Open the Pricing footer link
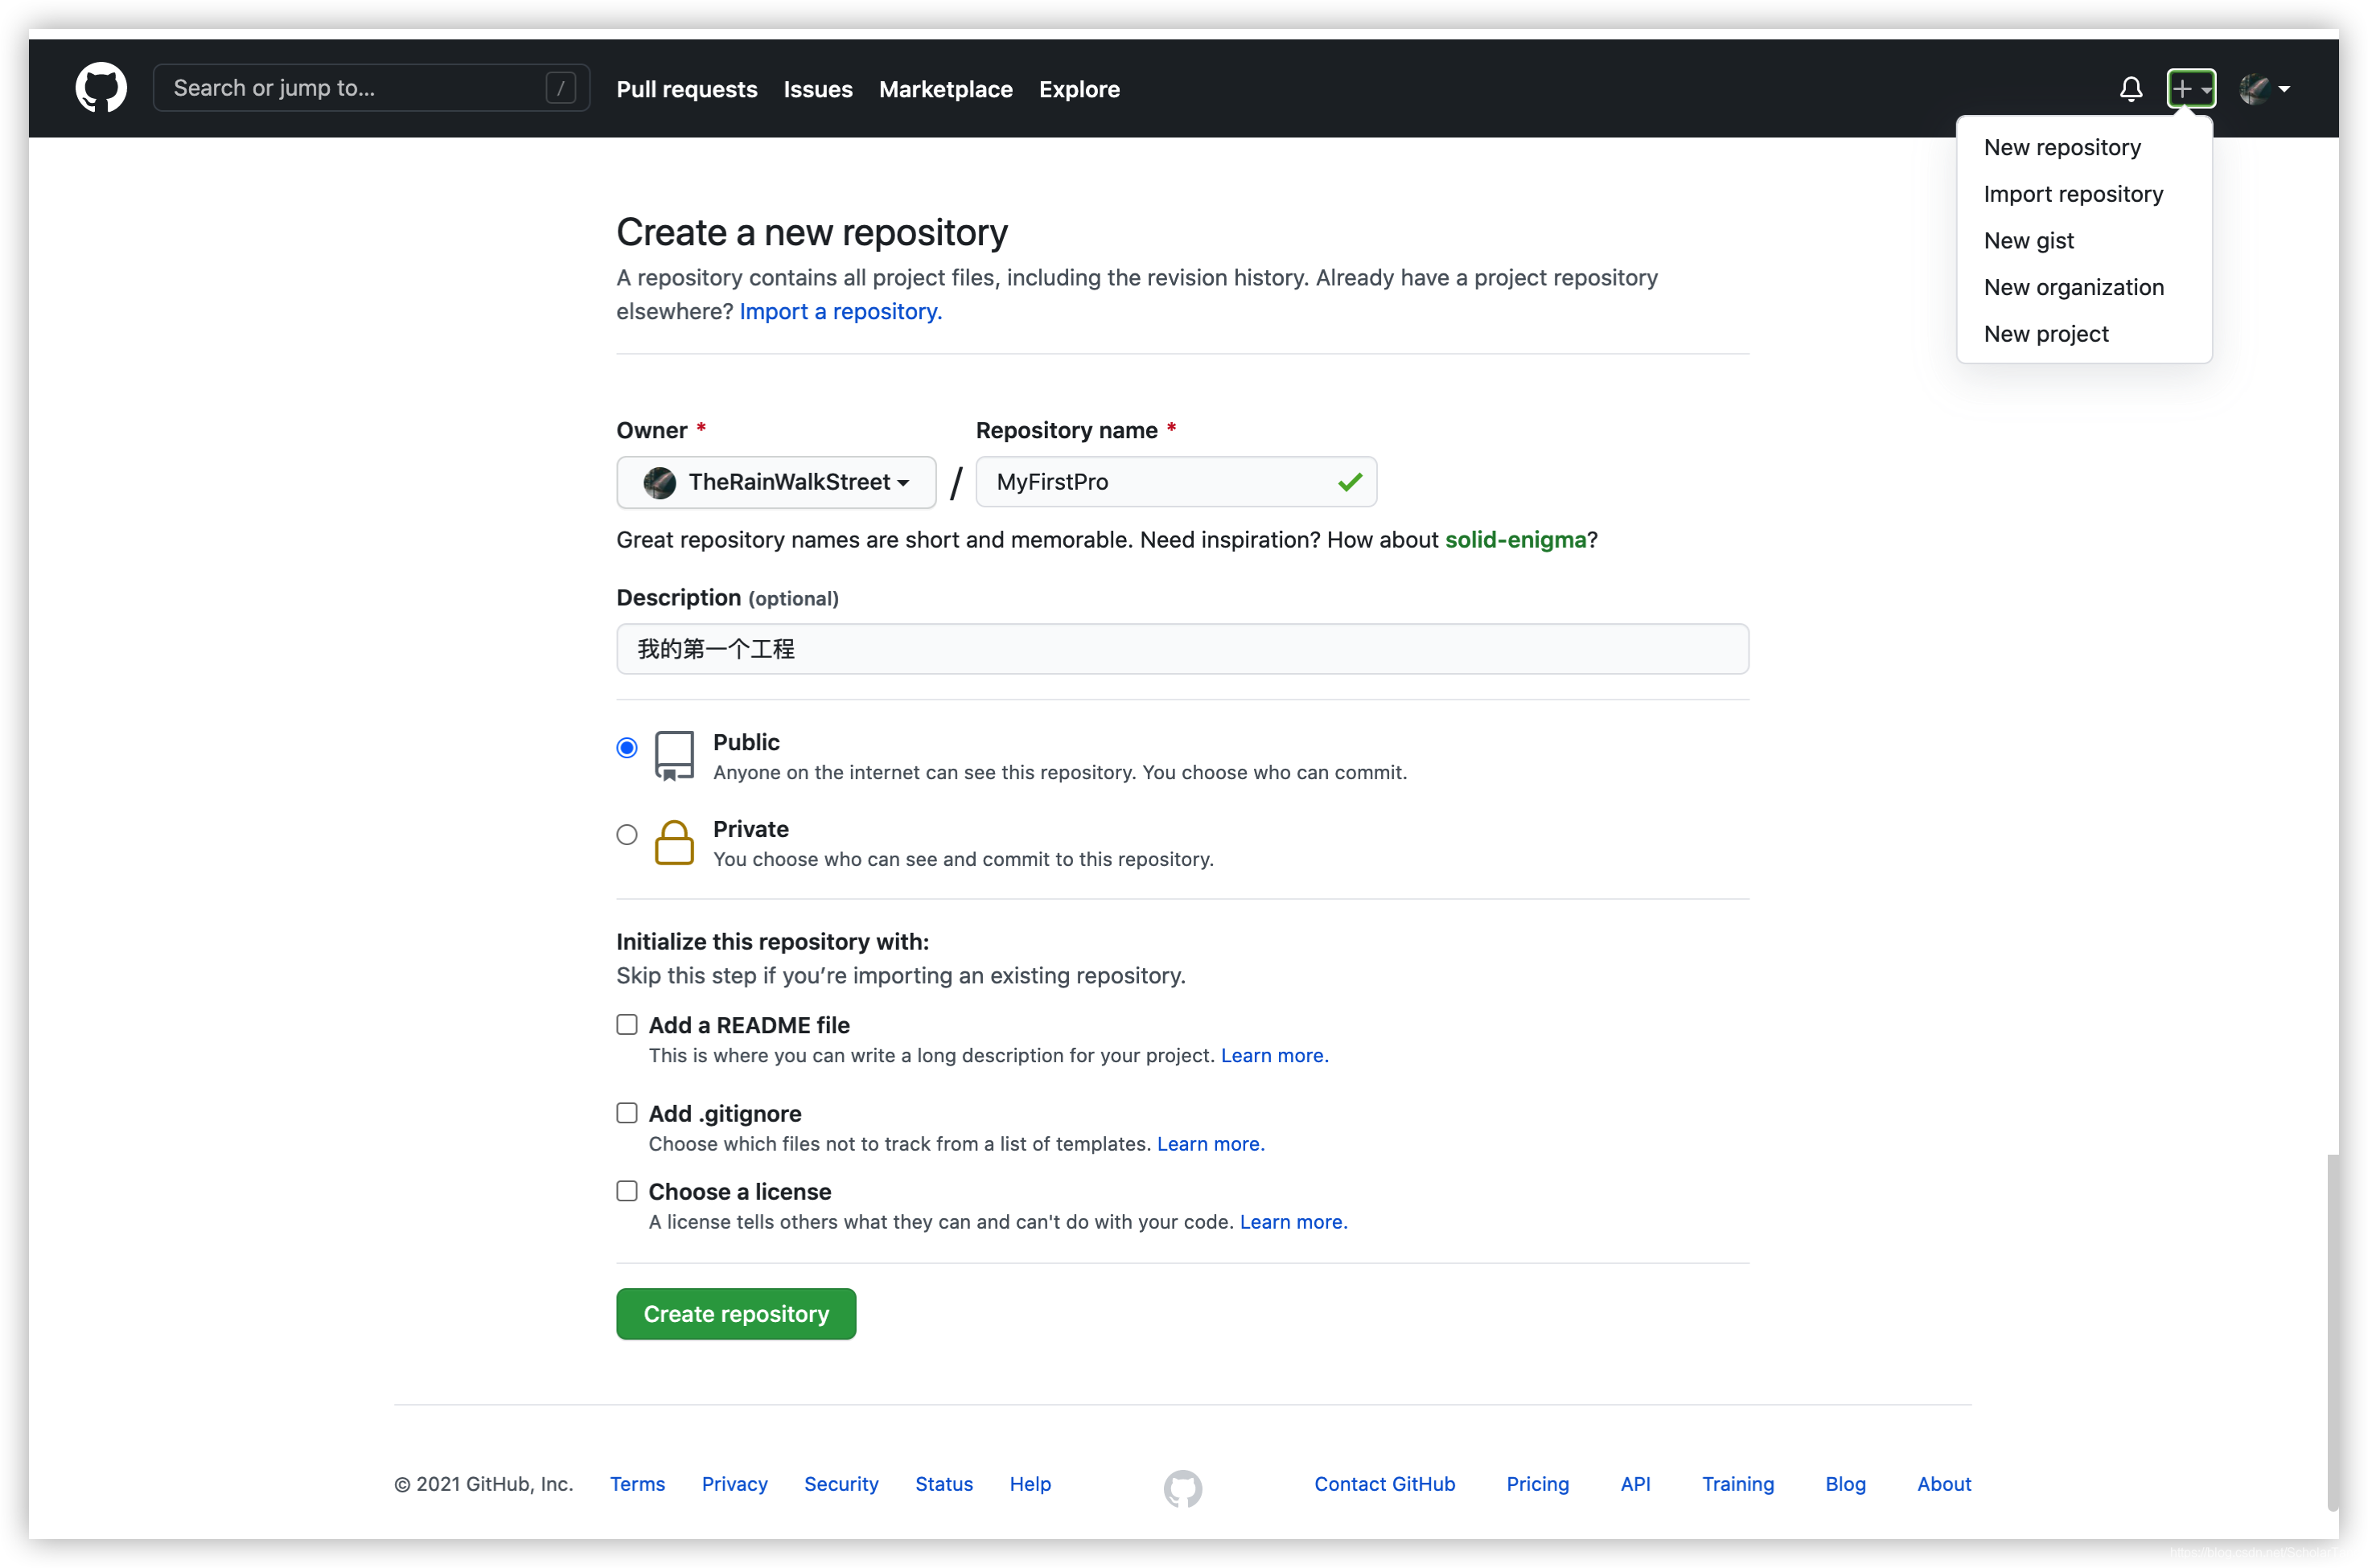 (x=1537, y=1484)
